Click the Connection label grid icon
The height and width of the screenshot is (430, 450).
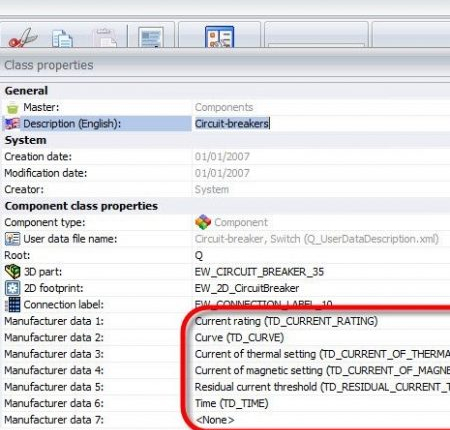12,304
